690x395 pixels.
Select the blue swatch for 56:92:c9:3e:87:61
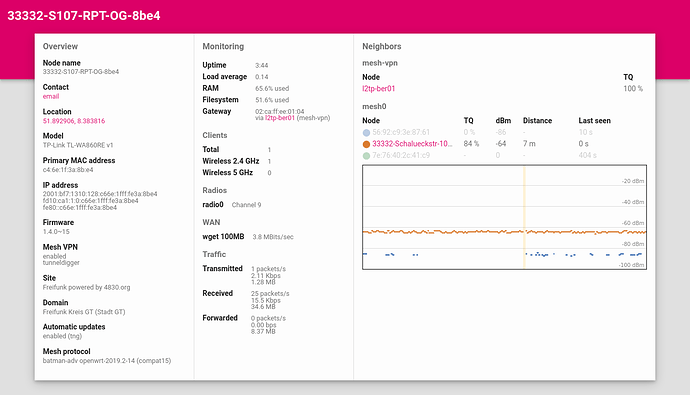(366, 132)
